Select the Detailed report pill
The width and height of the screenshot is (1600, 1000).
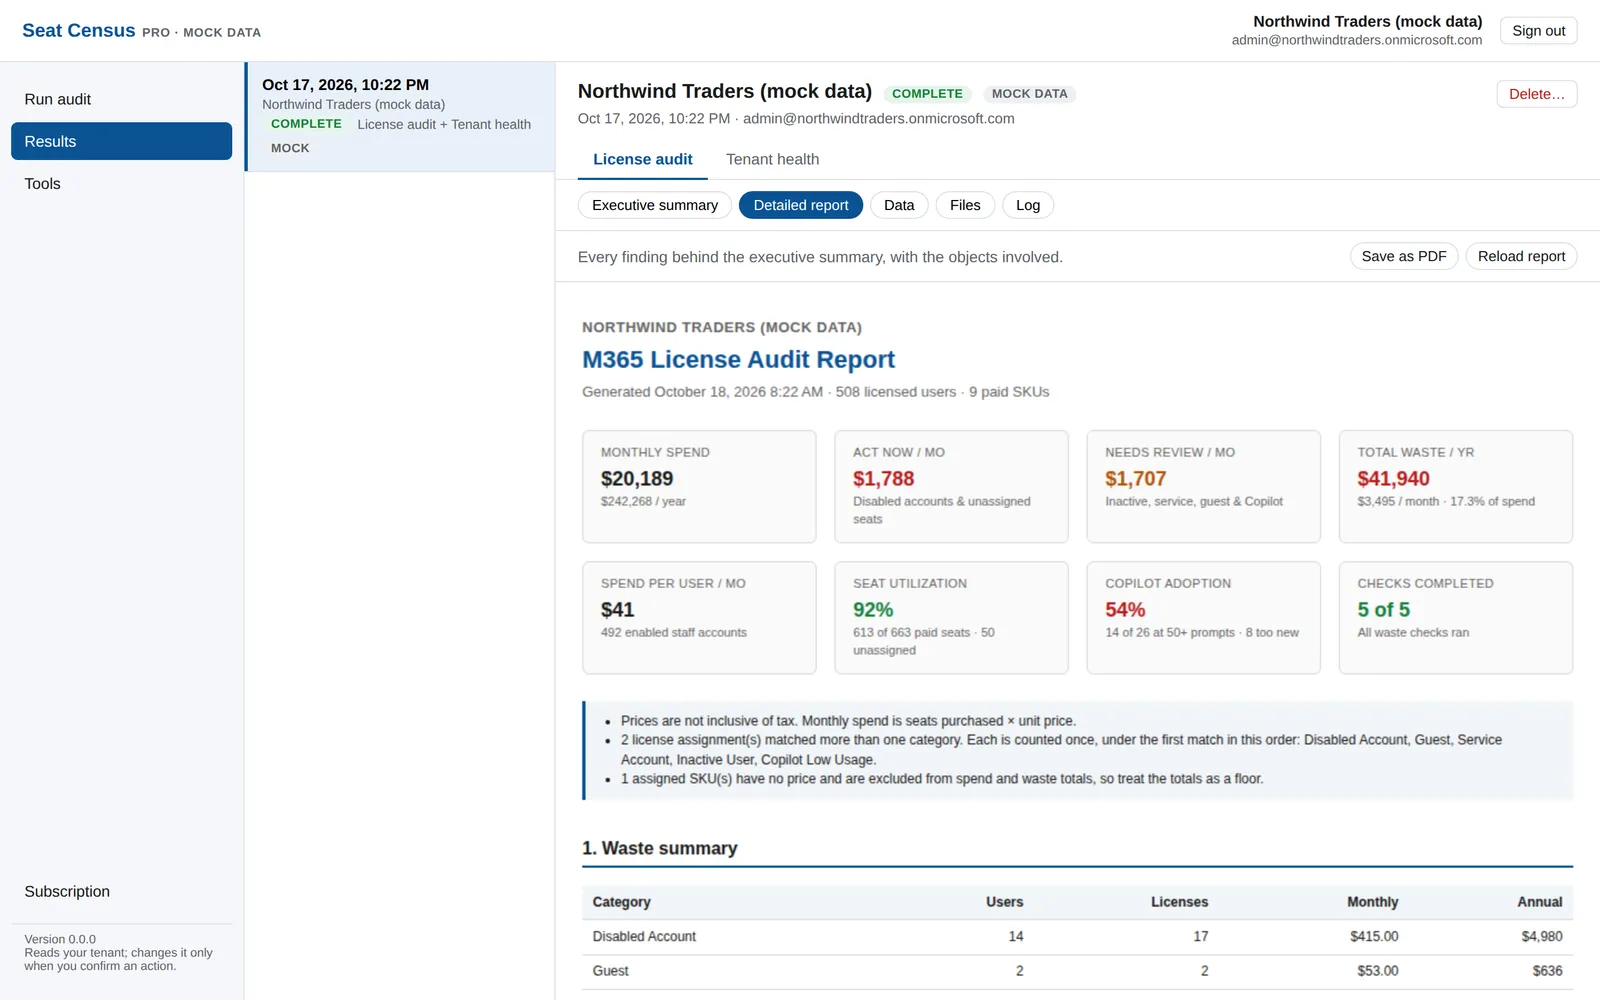(x=801, y=205)
